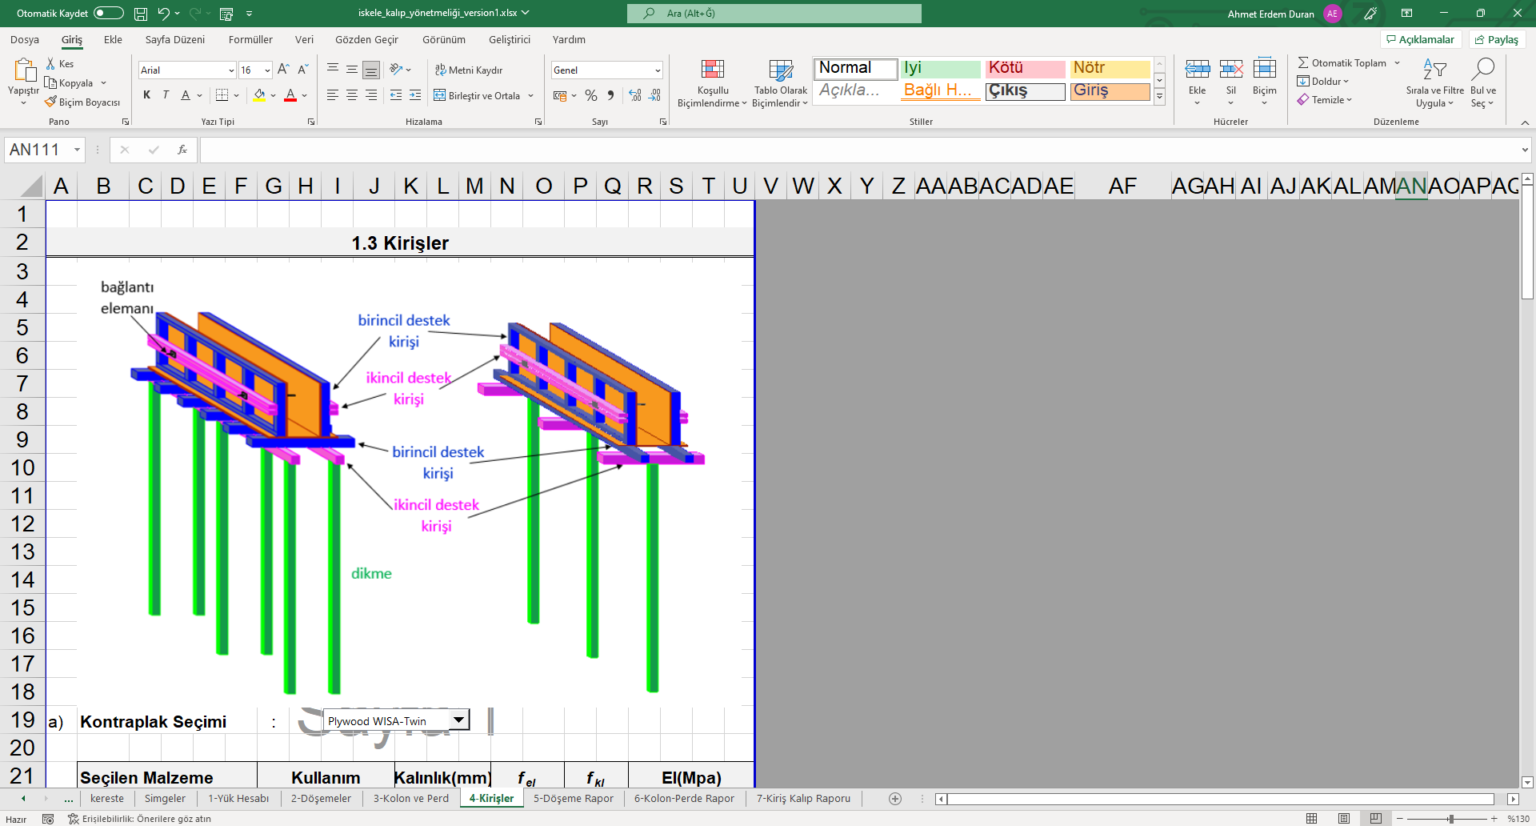The image size is (1536, 826).
Task: Click the horizontal scrollbar right arrow
Action: click(x=1512, y=799)
